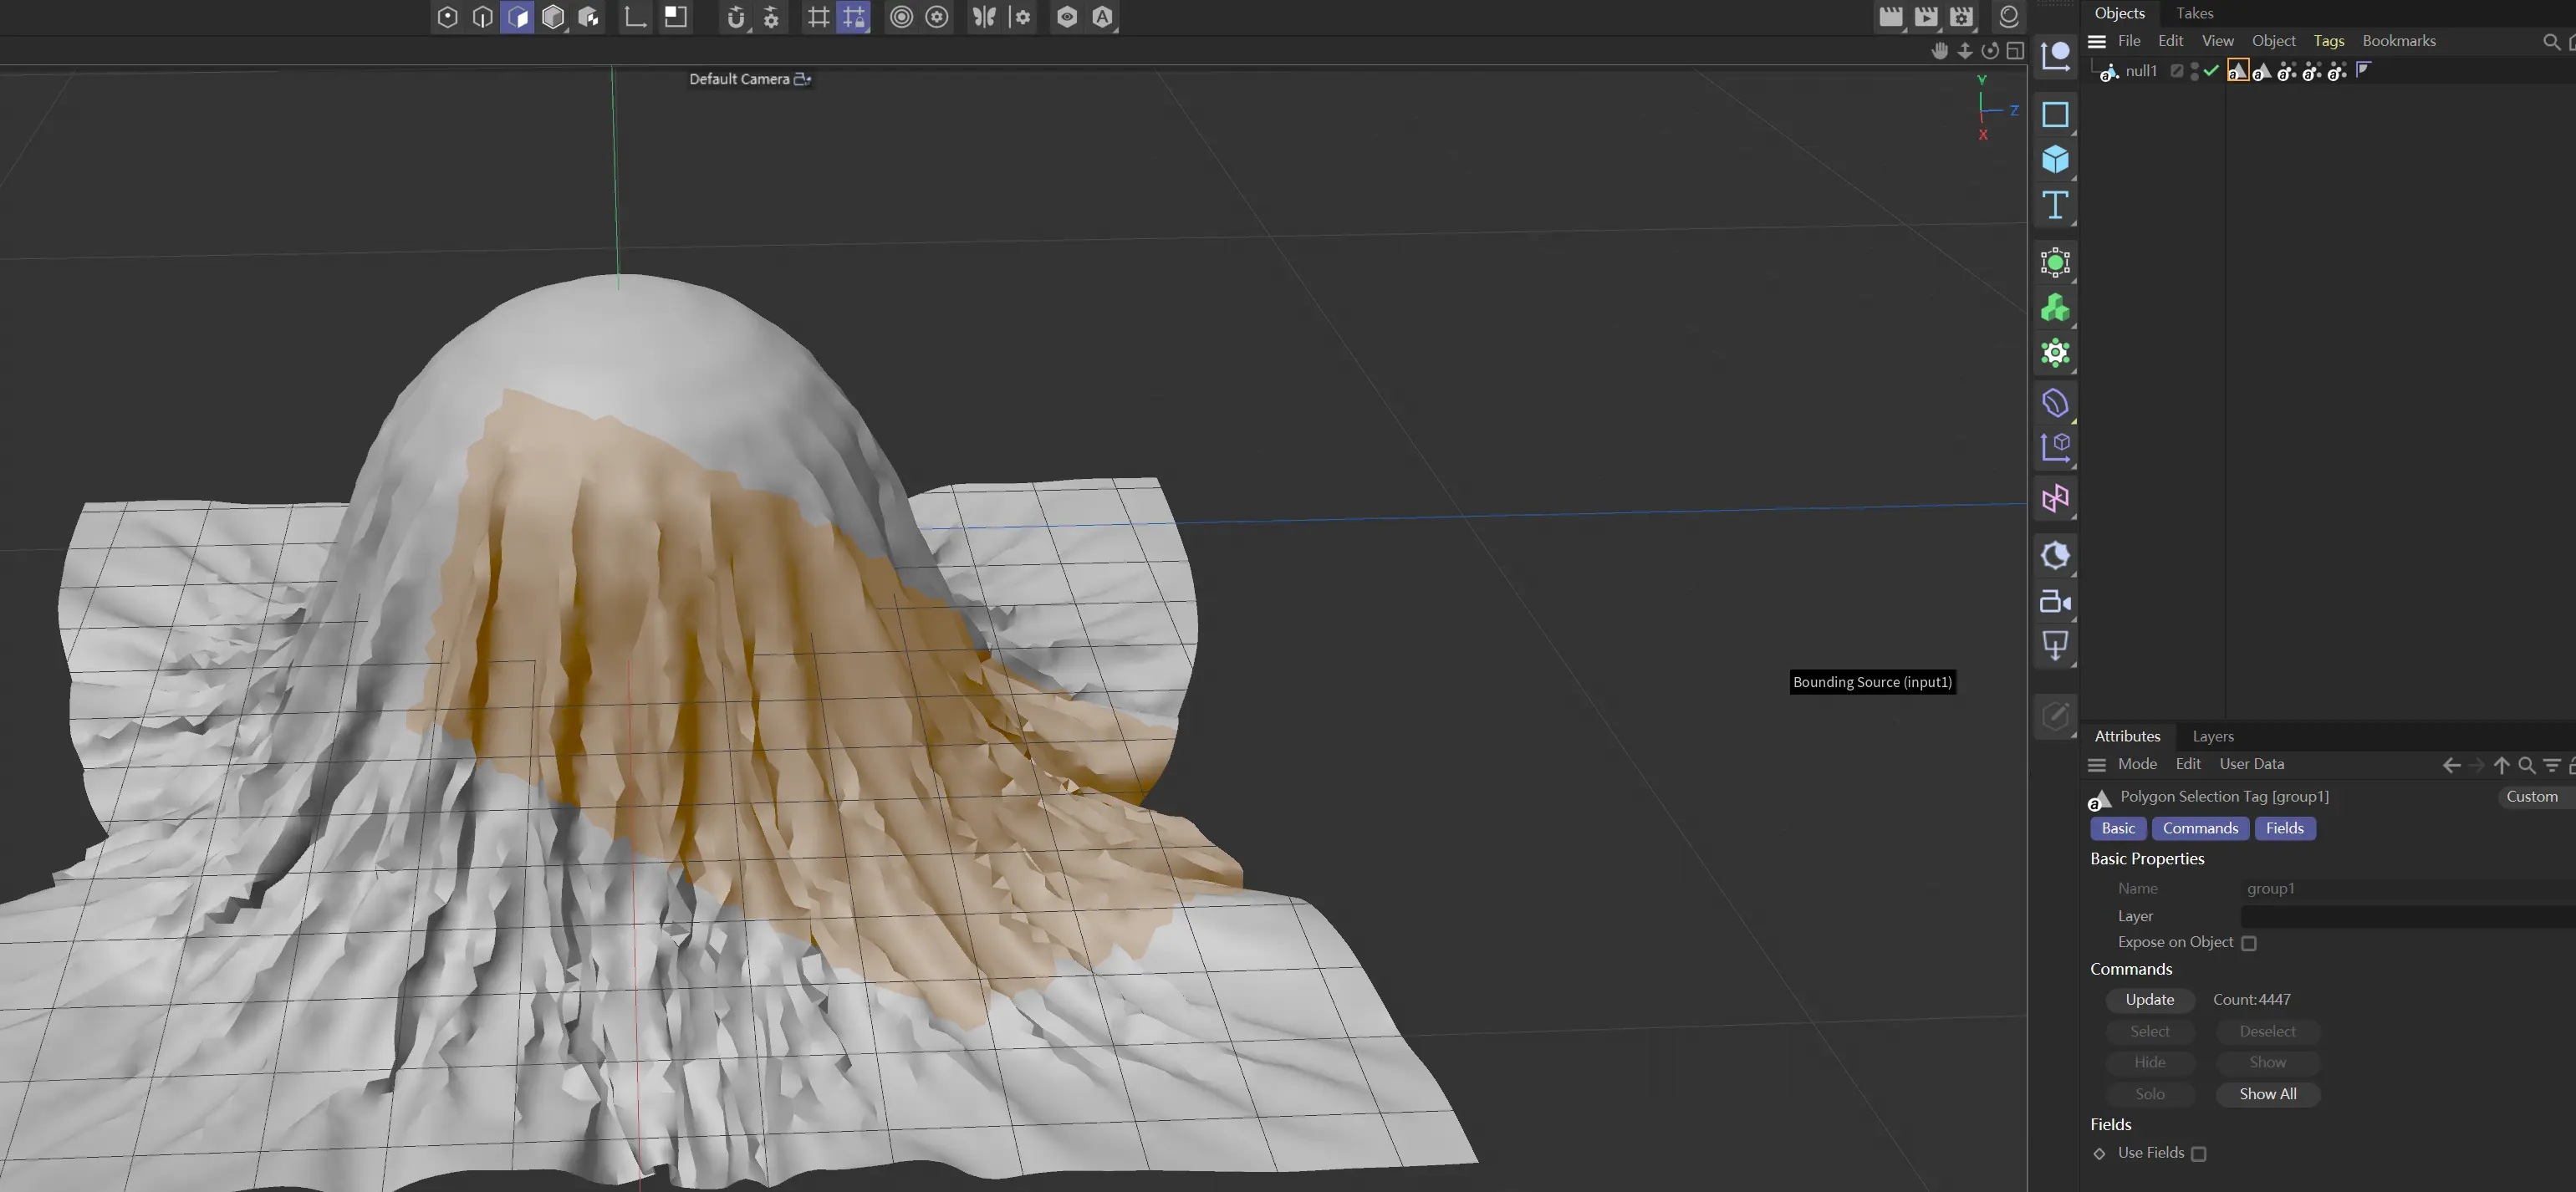
Task: Toggle Soft Selection concentric circles icon
Action: (x=901, y=17)
